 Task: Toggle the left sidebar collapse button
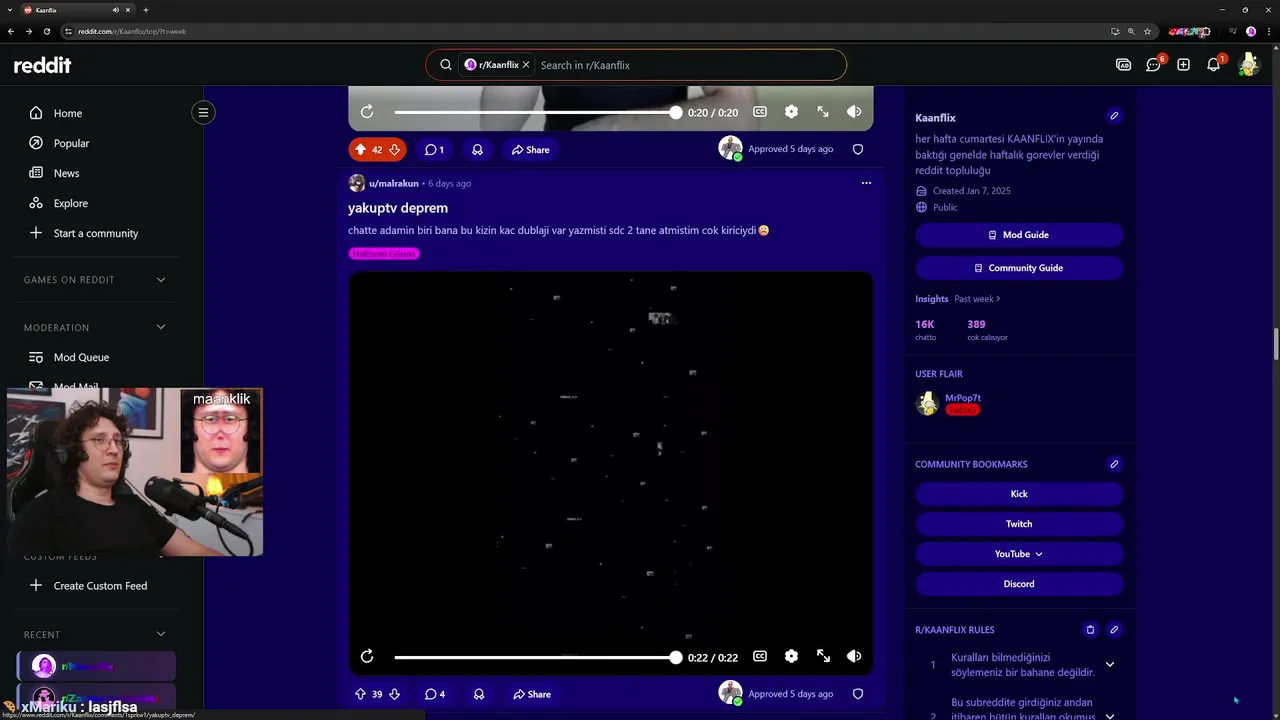[x=203, y=112]
